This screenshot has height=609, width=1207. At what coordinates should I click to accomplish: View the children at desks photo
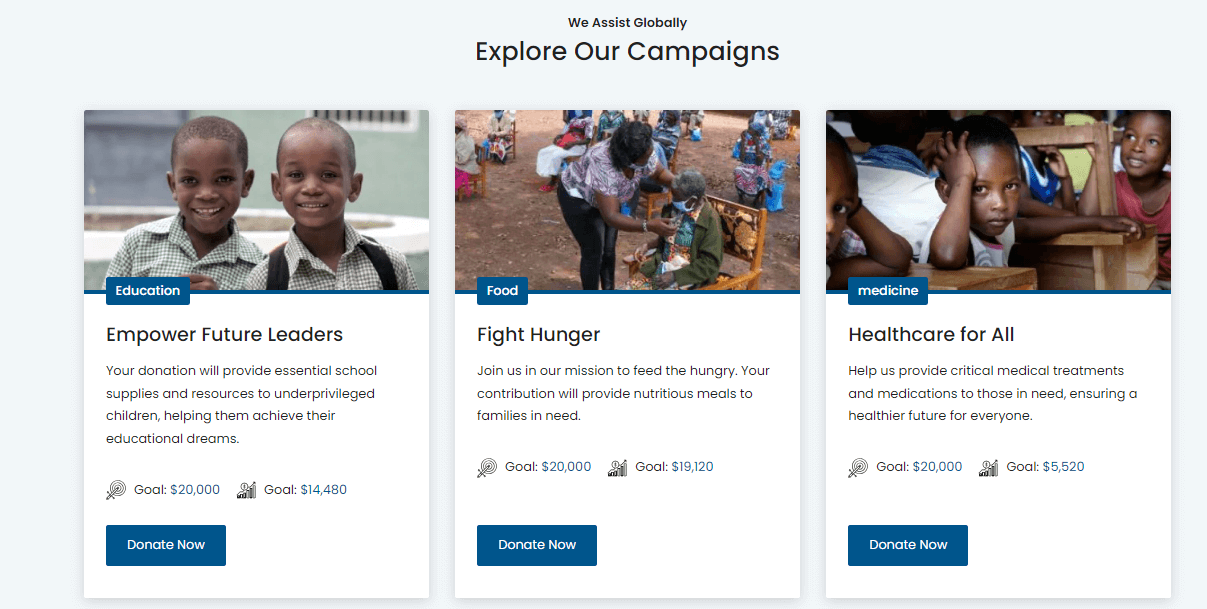coord(998,200)
